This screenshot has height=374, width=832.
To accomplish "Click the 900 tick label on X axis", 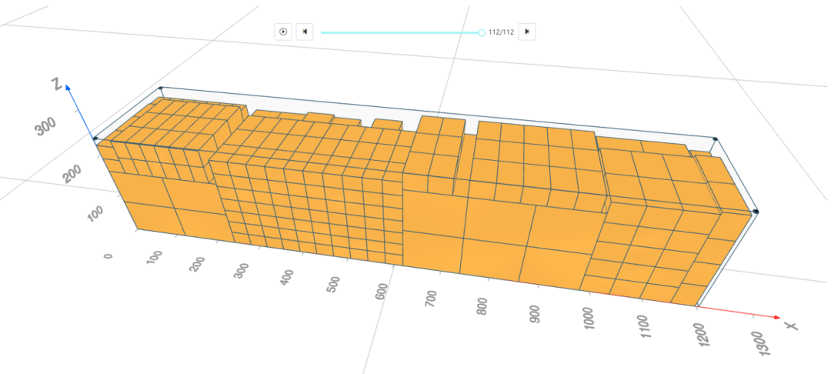I will coord(534,314).
